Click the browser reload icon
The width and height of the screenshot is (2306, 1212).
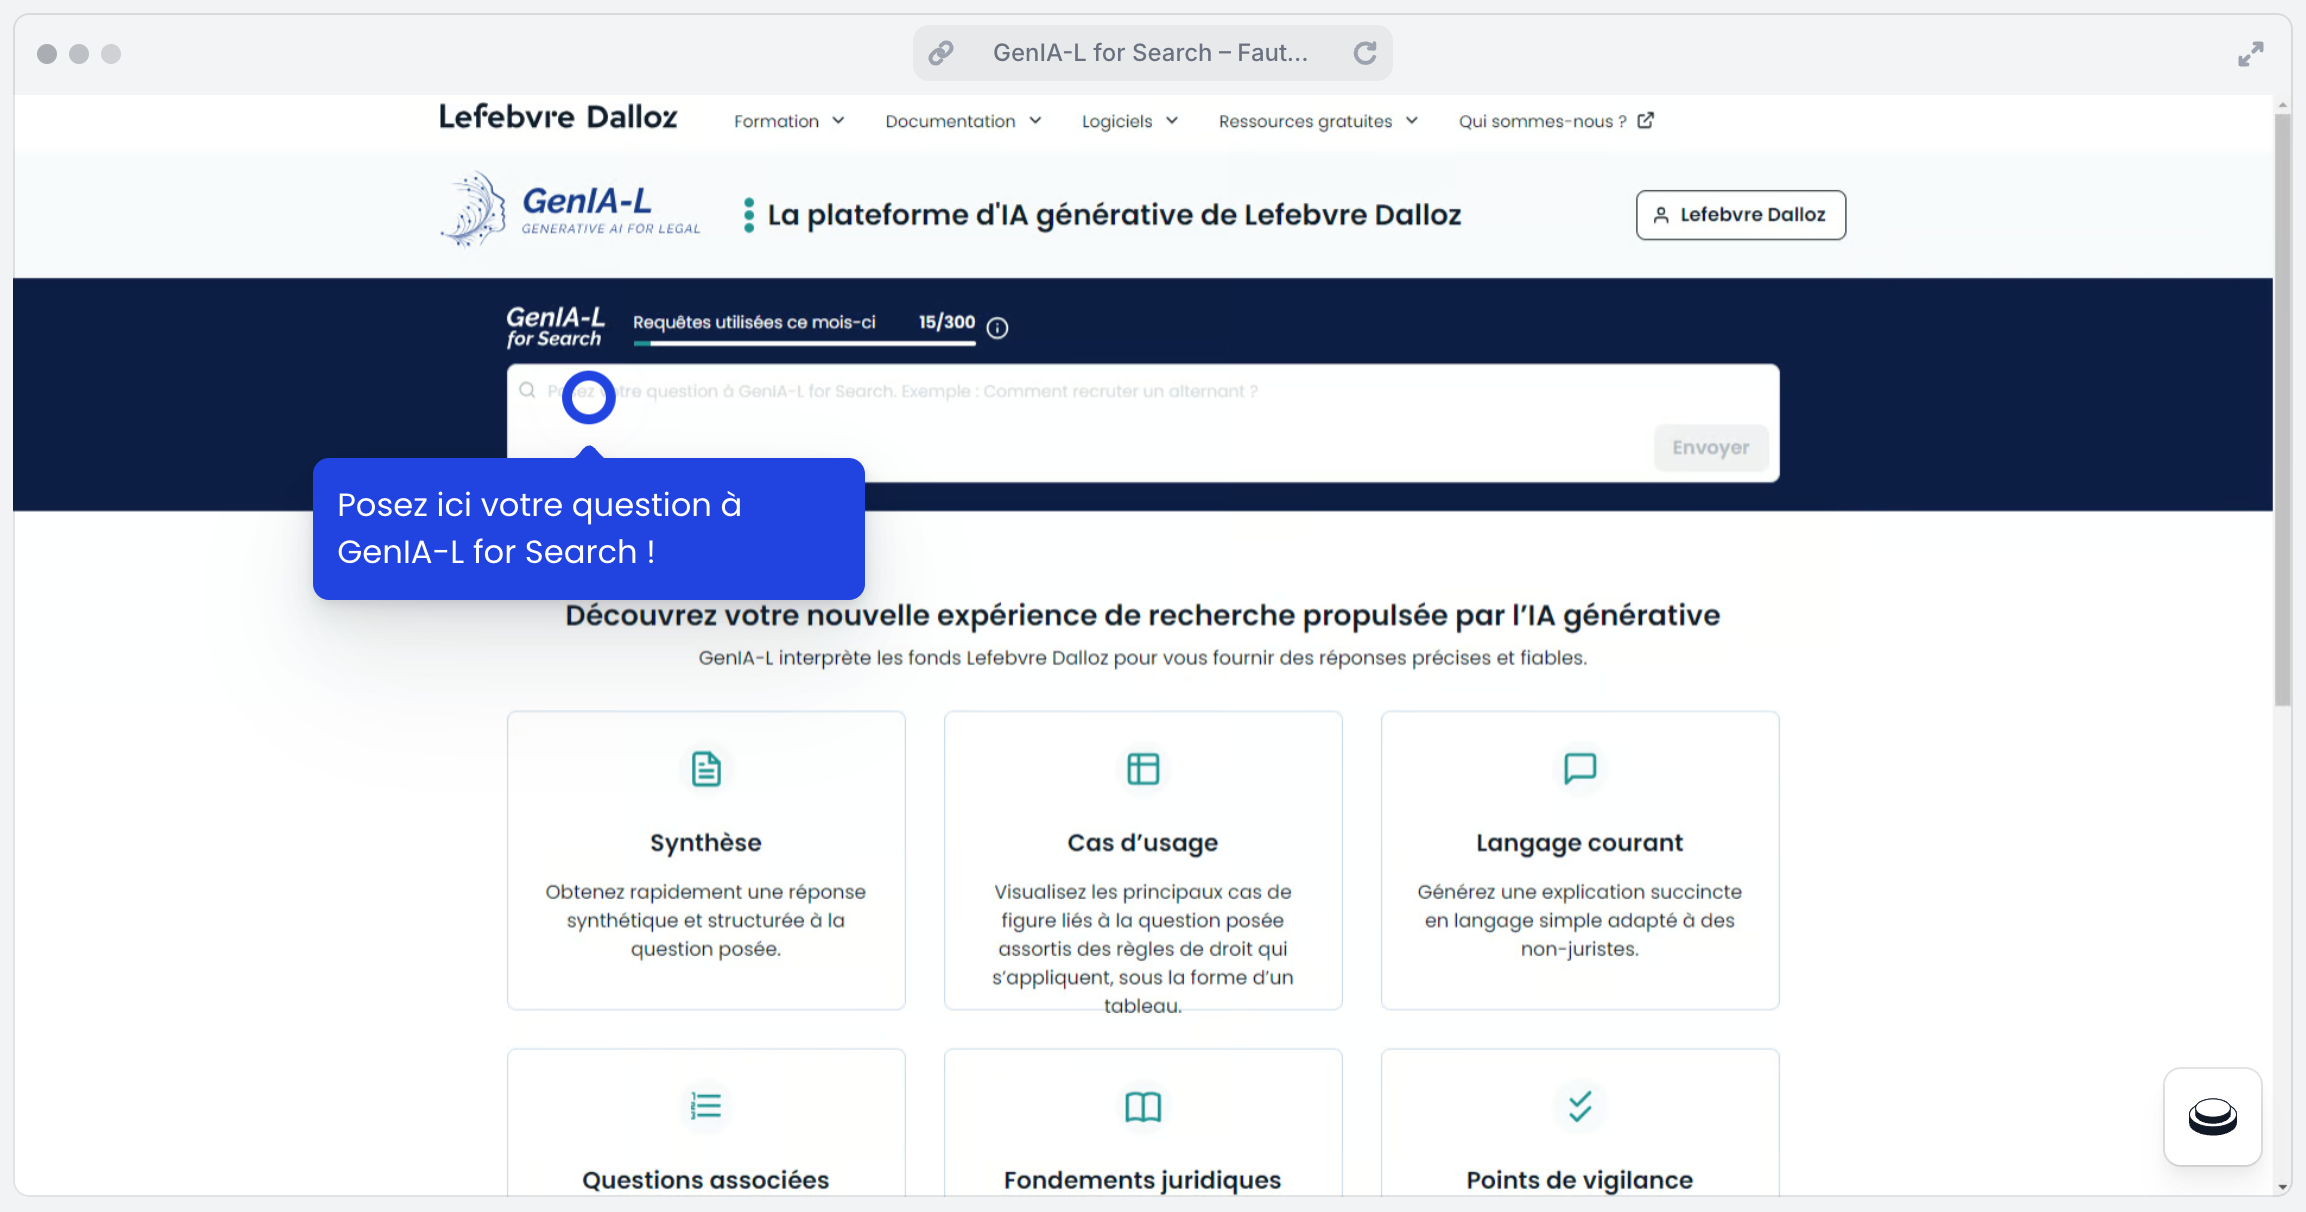[x=1365, y=53]
